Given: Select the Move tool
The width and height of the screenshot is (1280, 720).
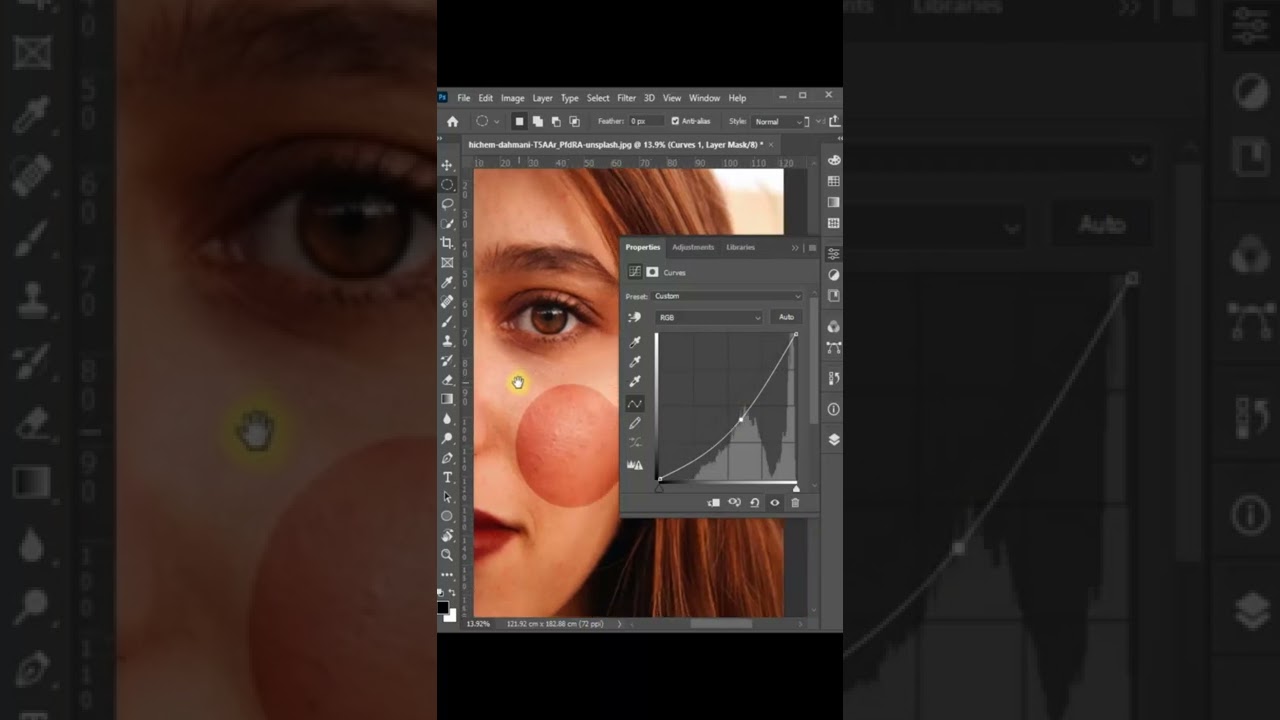Looking at the screenshot, I should [447, 165].
